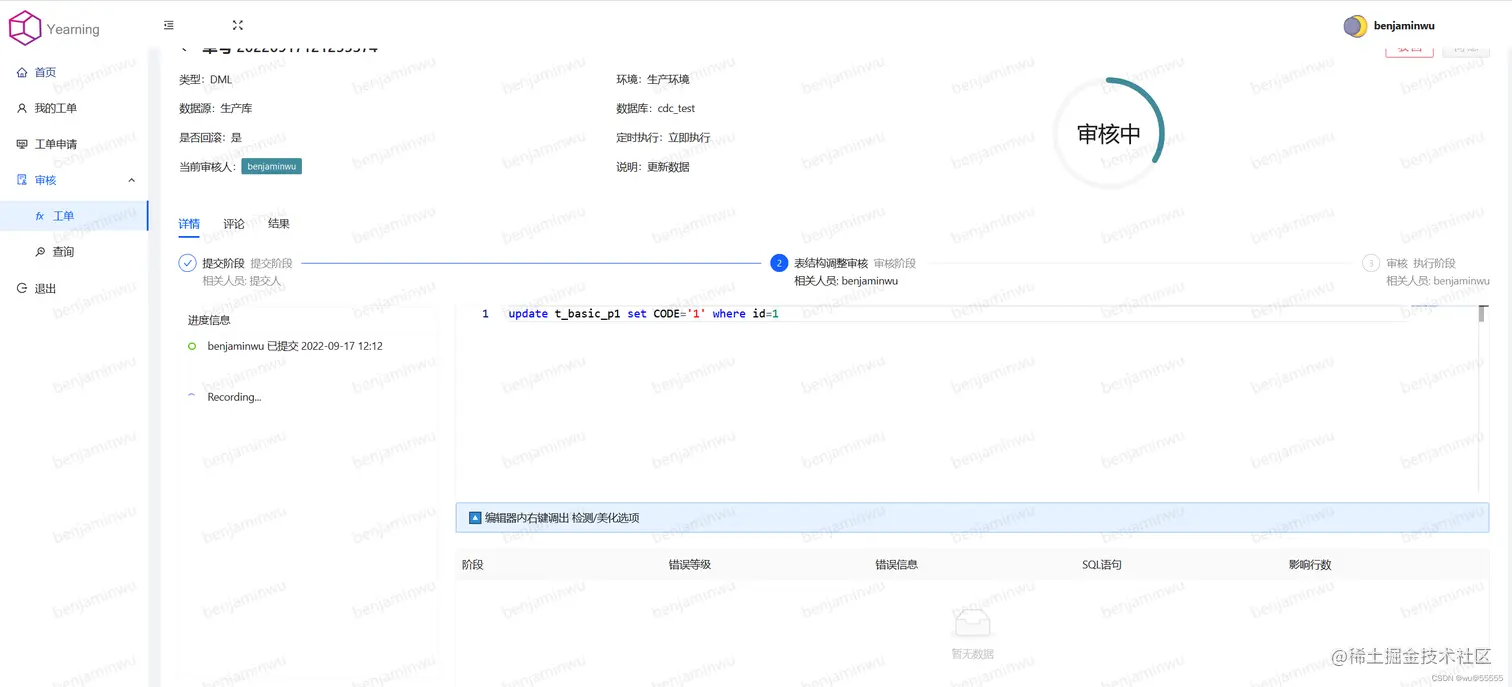
Task: Click the info icon in editor tip banner
Action: (x=475, y=518)
